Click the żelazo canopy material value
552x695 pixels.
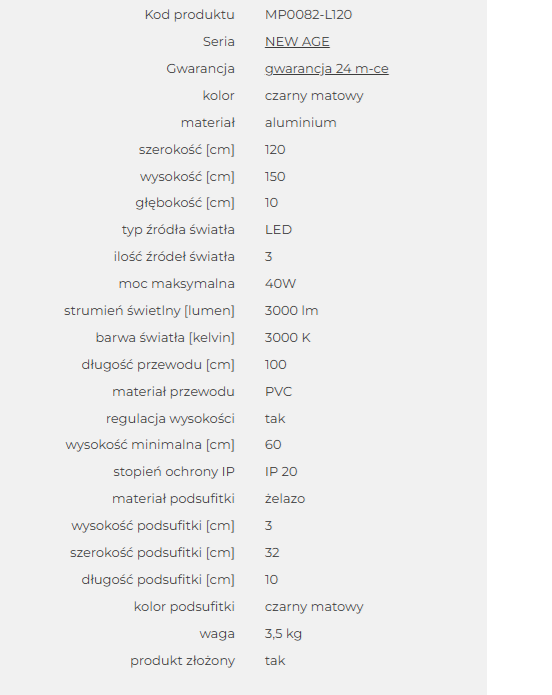285,499
